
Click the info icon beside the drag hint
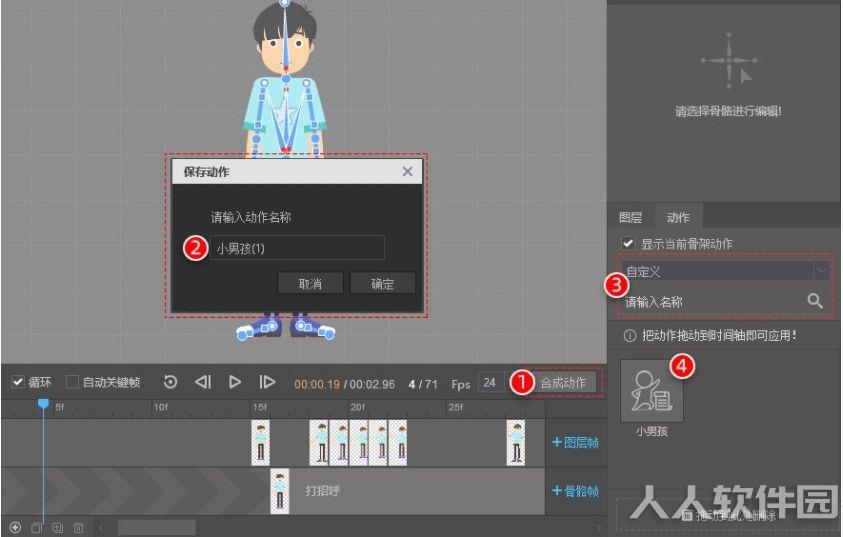[x=630, y=336]
